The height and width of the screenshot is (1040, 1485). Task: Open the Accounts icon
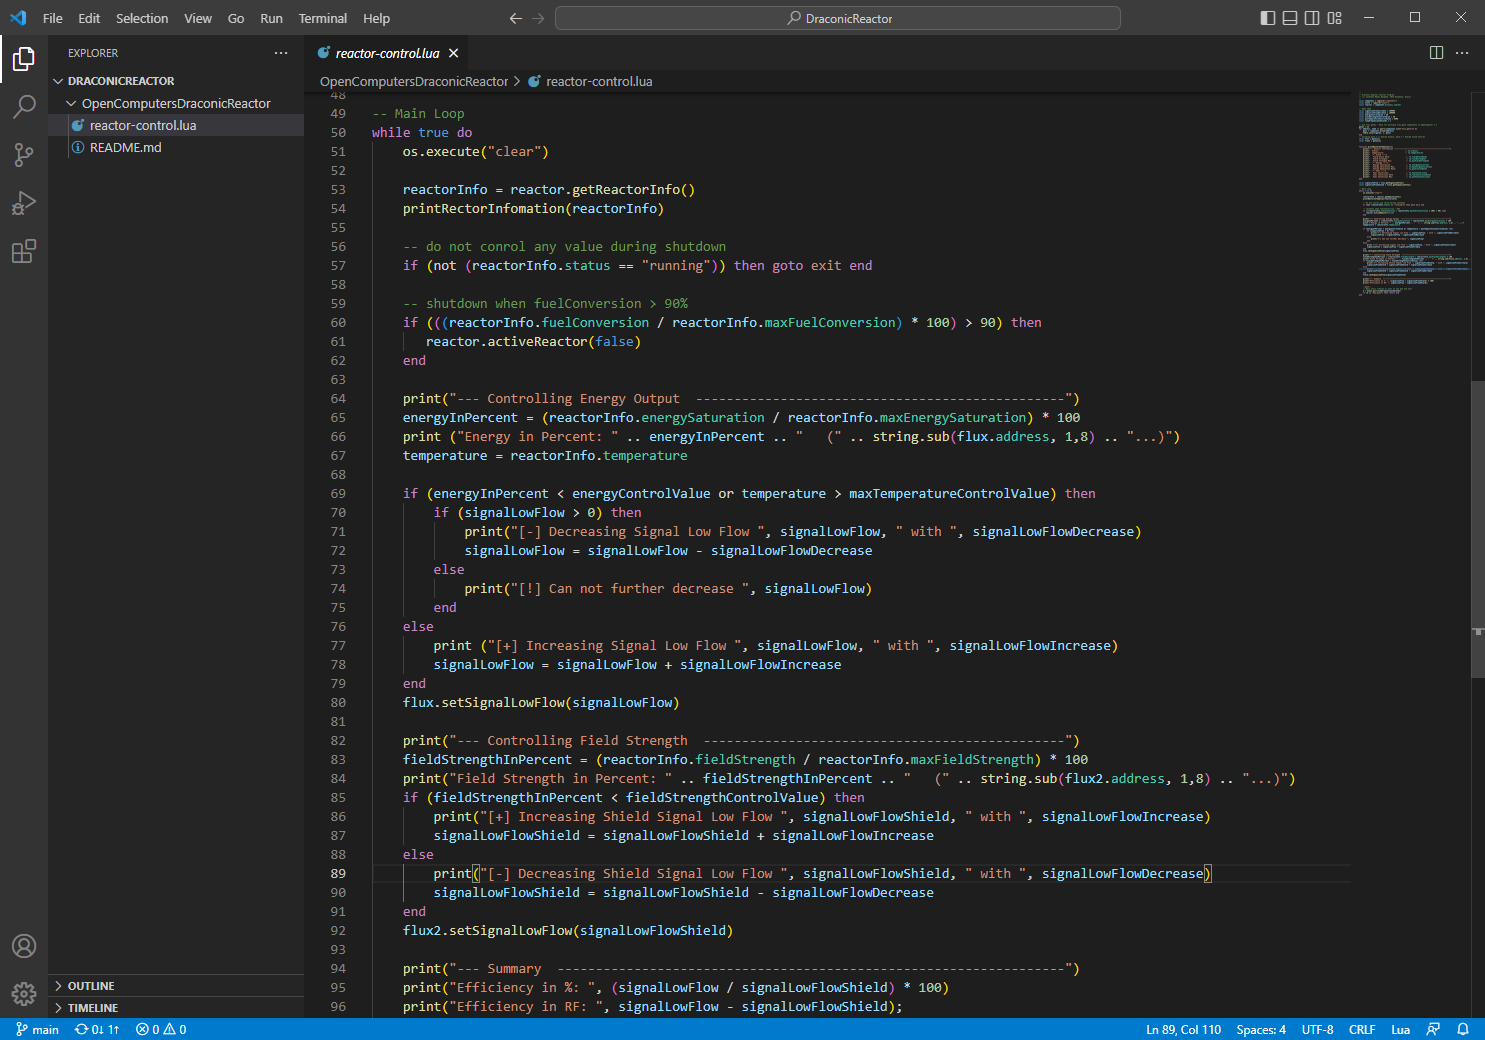point(24,945)
